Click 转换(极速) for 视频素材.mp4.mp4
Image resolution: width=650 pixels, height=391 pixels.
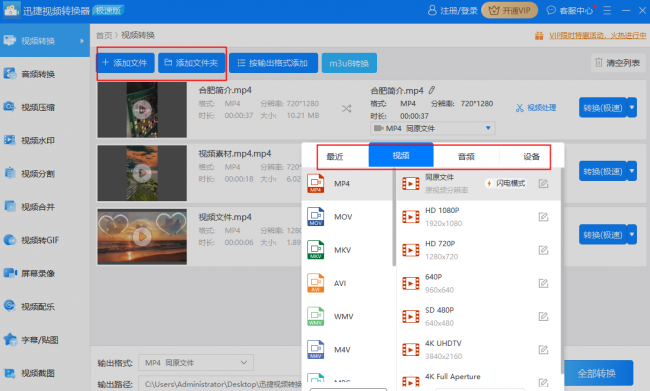pyautogui.click(x=603, y=171)
